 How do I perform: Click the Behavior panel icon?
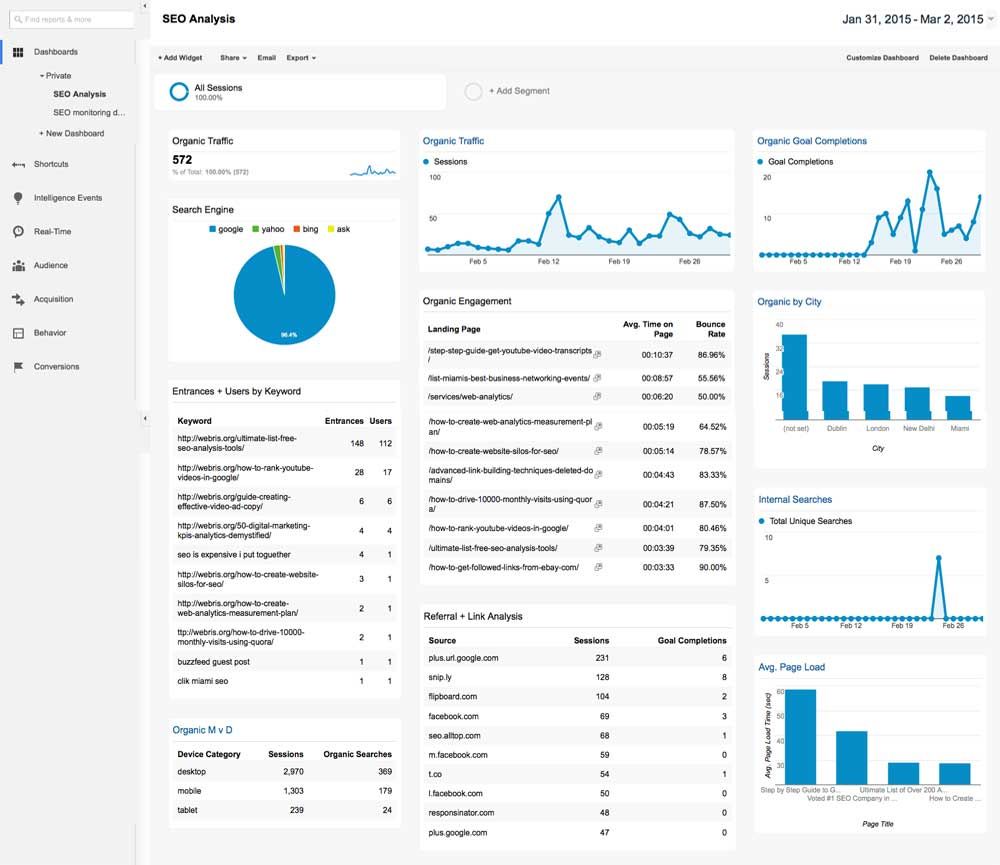coord(18,333)
